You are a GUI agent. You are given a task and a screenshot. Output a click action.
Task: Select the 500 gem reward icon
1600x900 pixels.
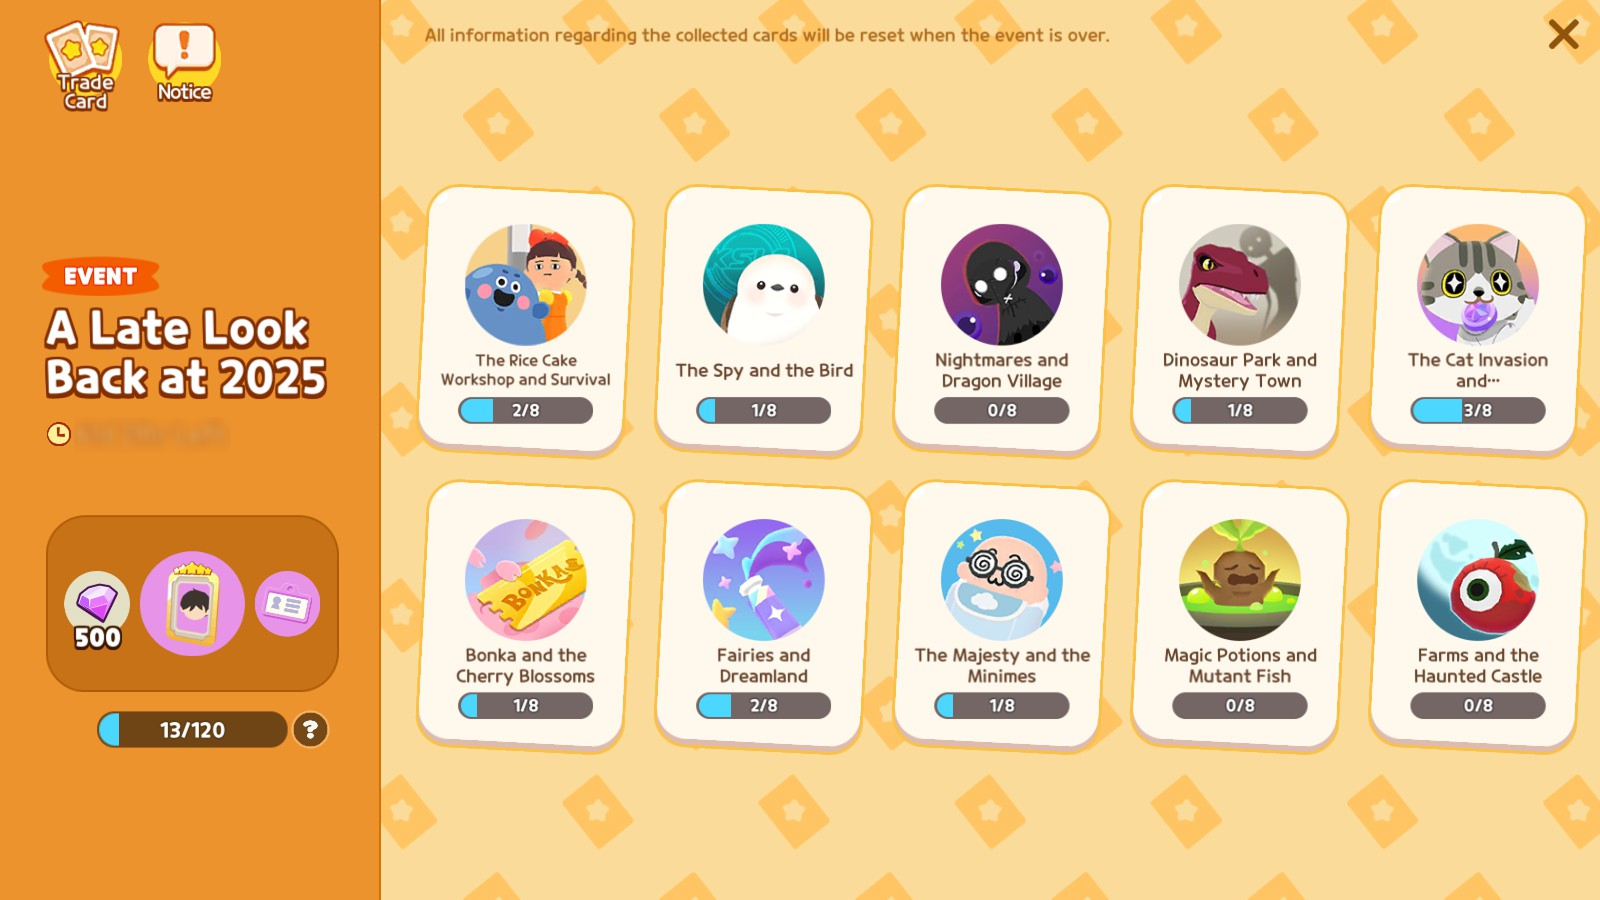[x=97, y=609]
